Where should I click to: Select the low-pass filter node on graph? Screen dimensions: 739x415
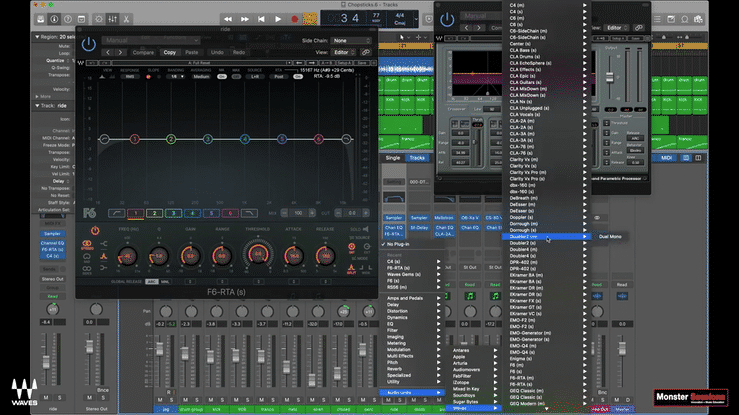tap(346, 139)
